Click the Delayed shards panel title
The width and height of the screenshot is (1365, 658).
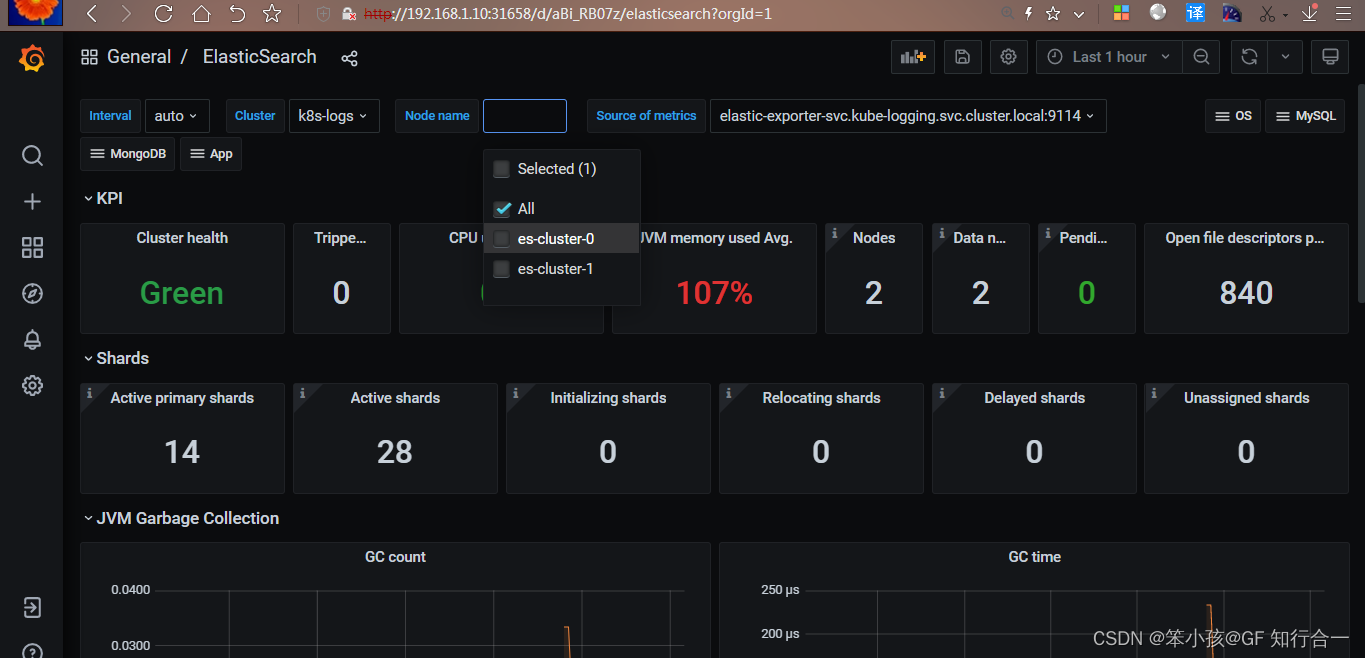pos(1034,398)
